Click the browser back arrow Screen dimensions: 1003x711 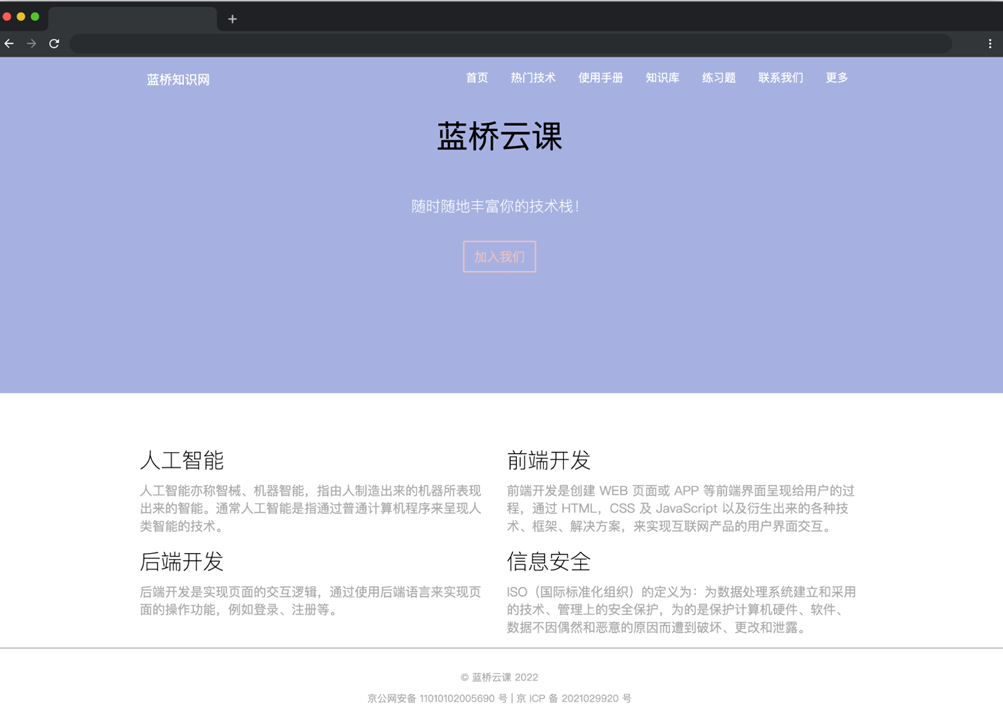[9, 44]
